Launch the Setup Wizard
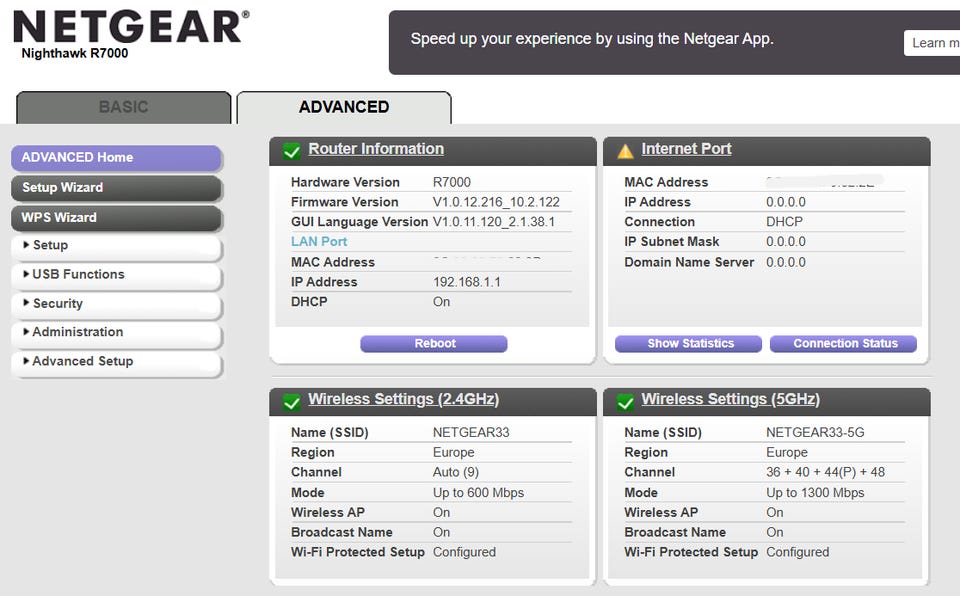 pos(116,187)
